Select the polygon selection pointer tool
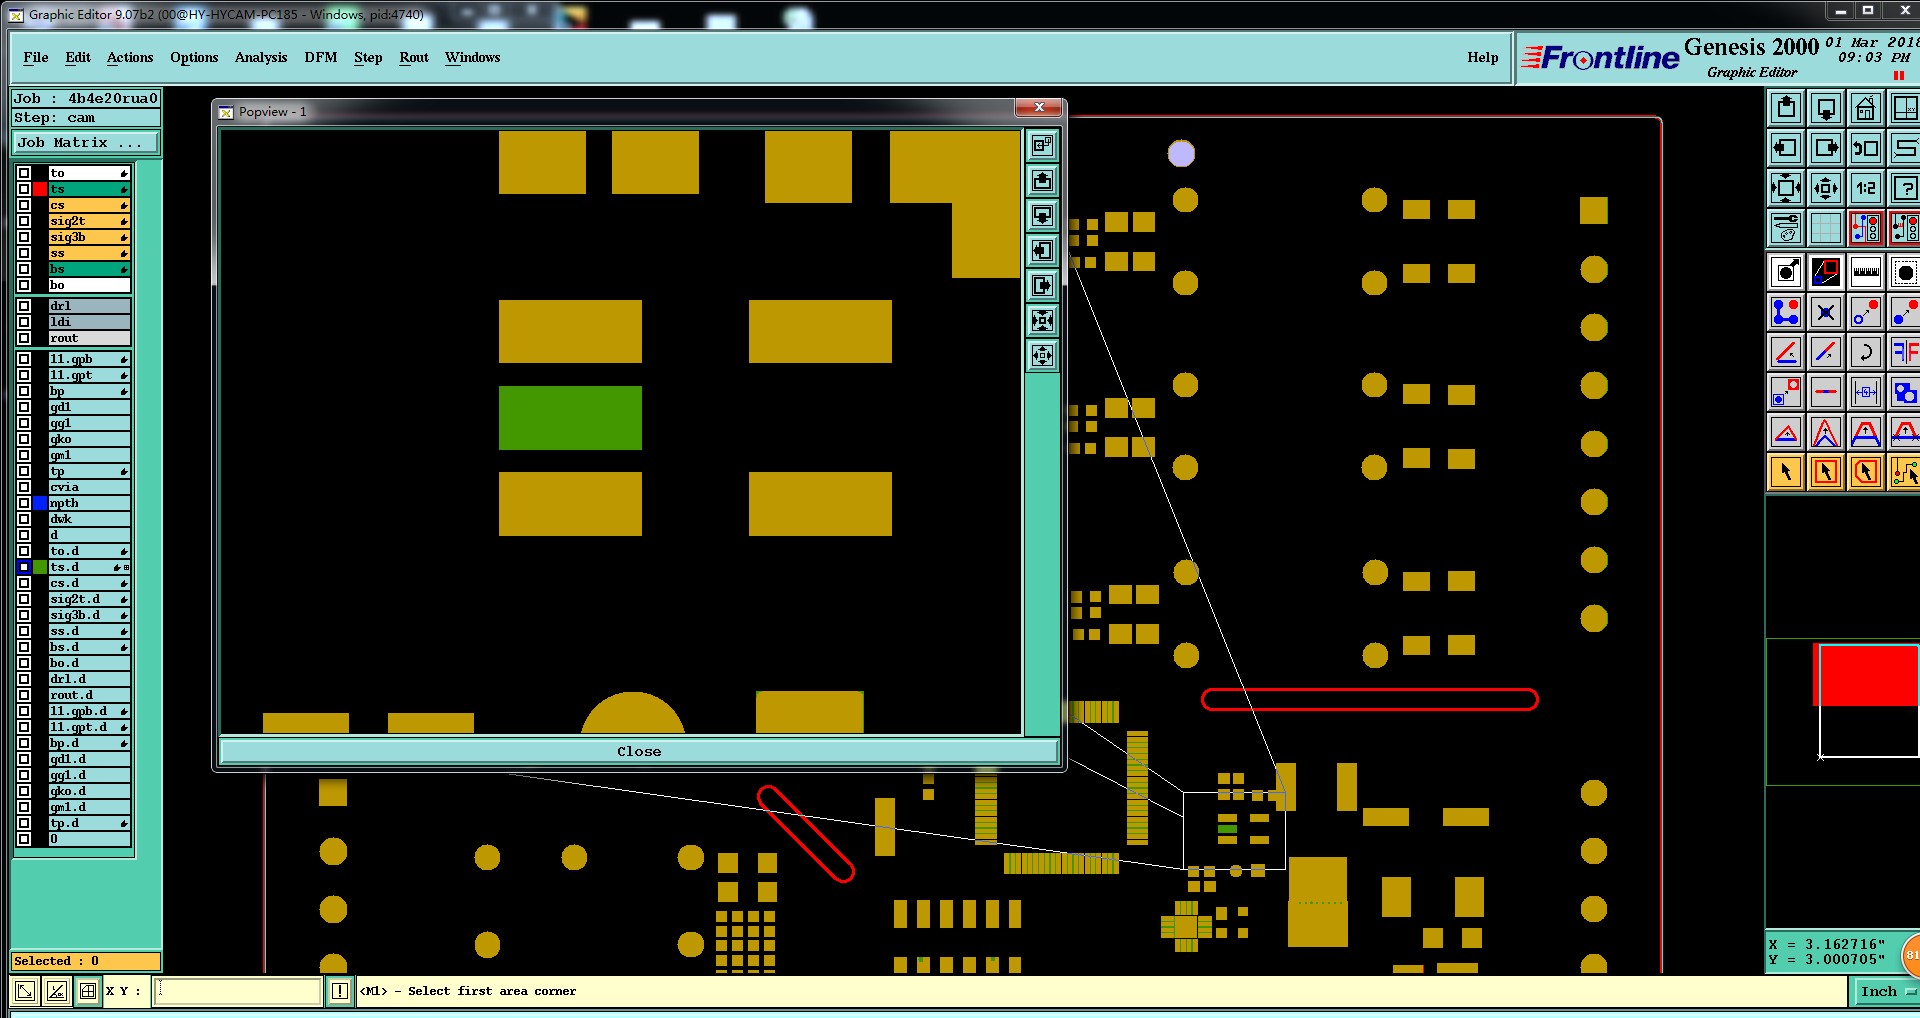The height and width of the screenshot is (1018, 1920). pyautogui.click(x=1866, y=472)
